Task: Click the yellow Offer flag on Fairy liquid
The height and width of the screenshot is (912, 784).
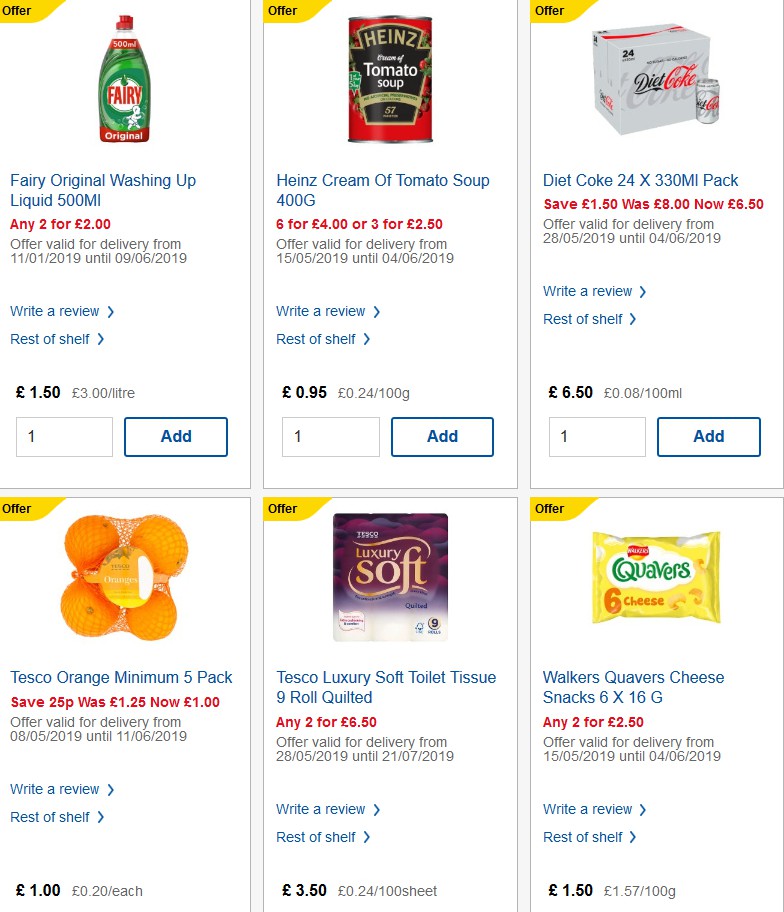Action: tap(20, 11)
